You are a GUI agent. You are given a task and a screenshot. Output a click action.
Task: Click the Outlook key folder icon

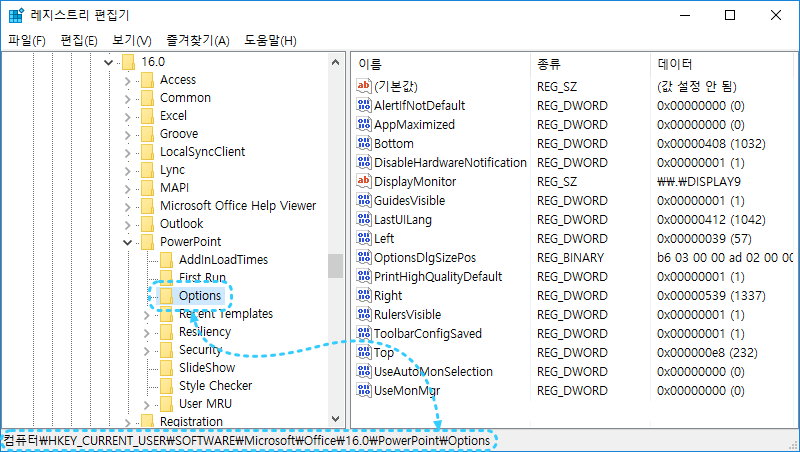coord(147,224)
